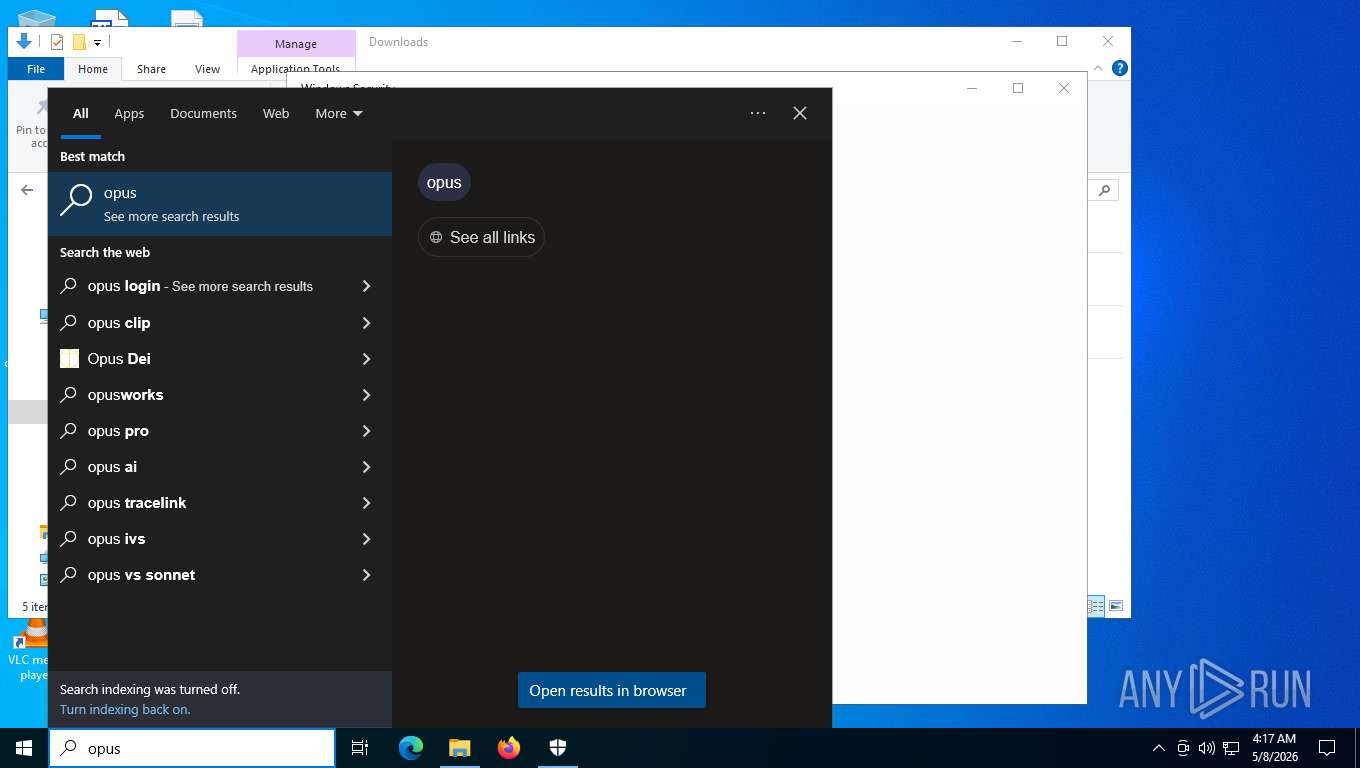
Task: Click the Meet Now tray icon
Action: [x=1183, y=748]
